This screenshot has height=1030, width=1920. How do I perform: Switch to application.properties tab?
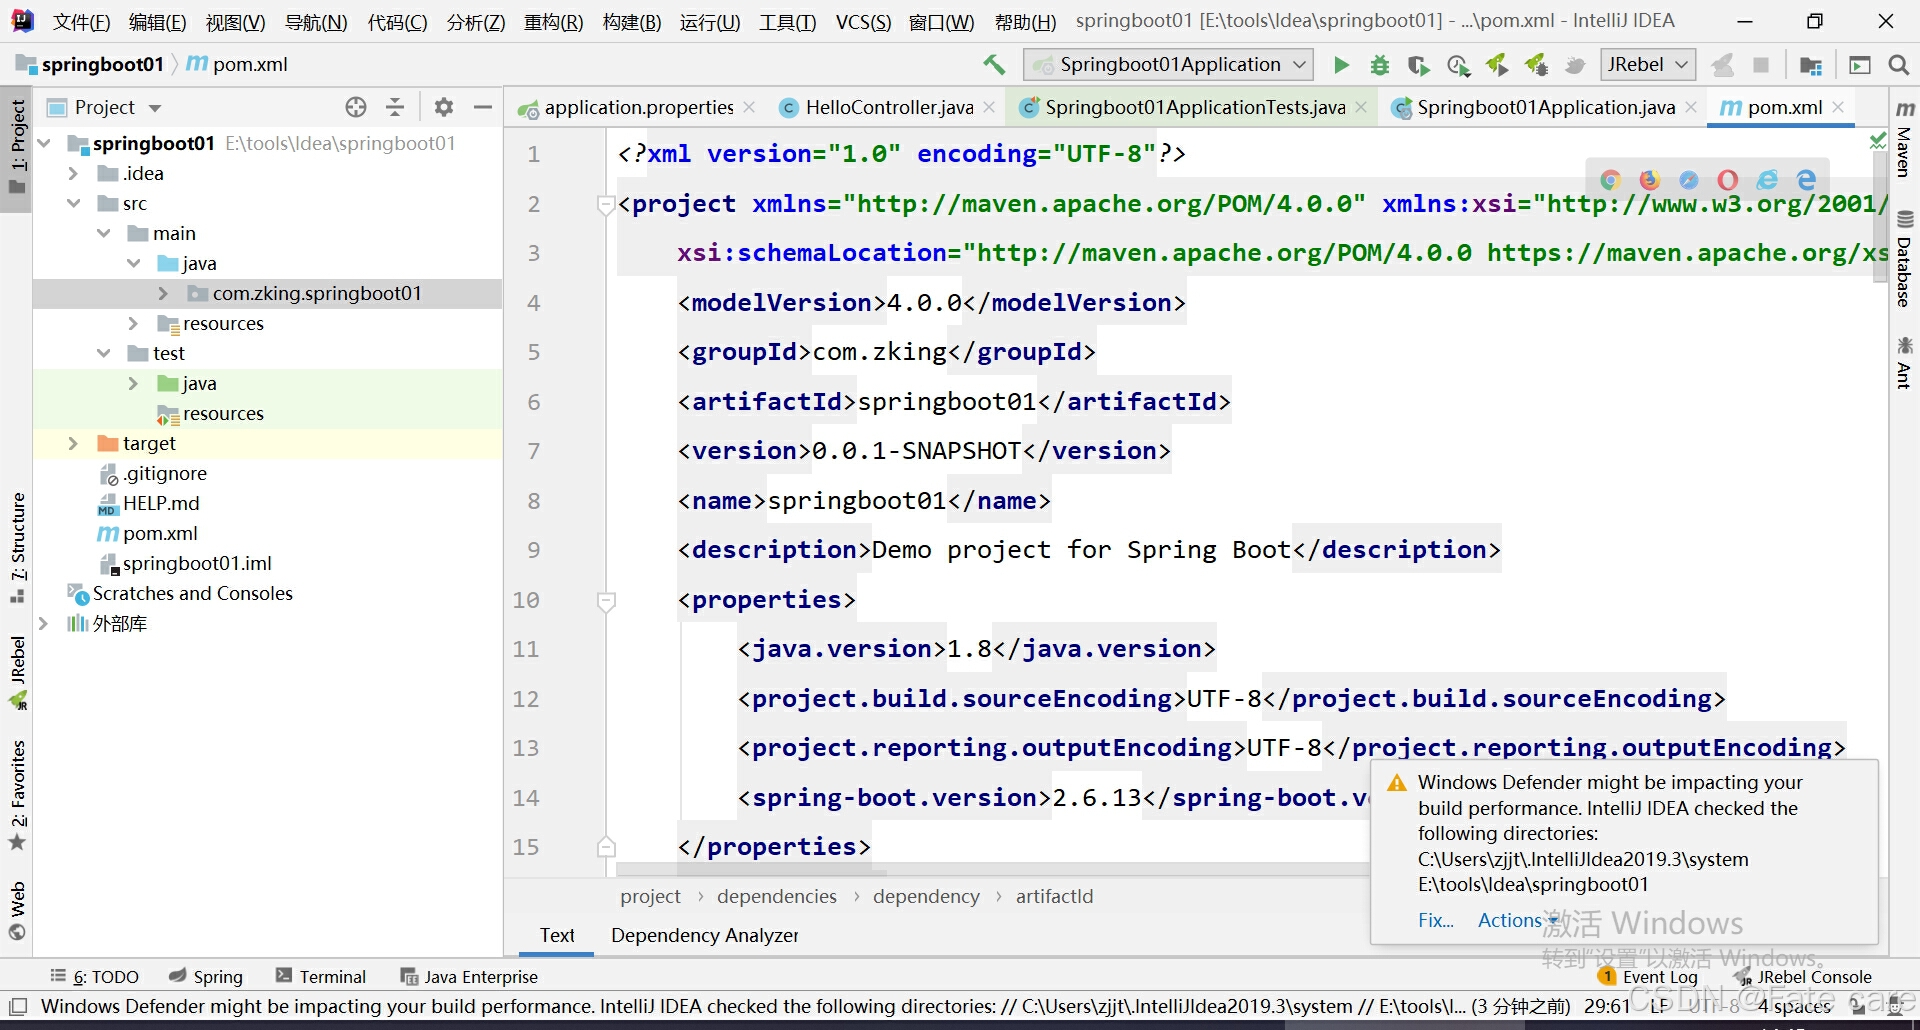tap(638, 107)
